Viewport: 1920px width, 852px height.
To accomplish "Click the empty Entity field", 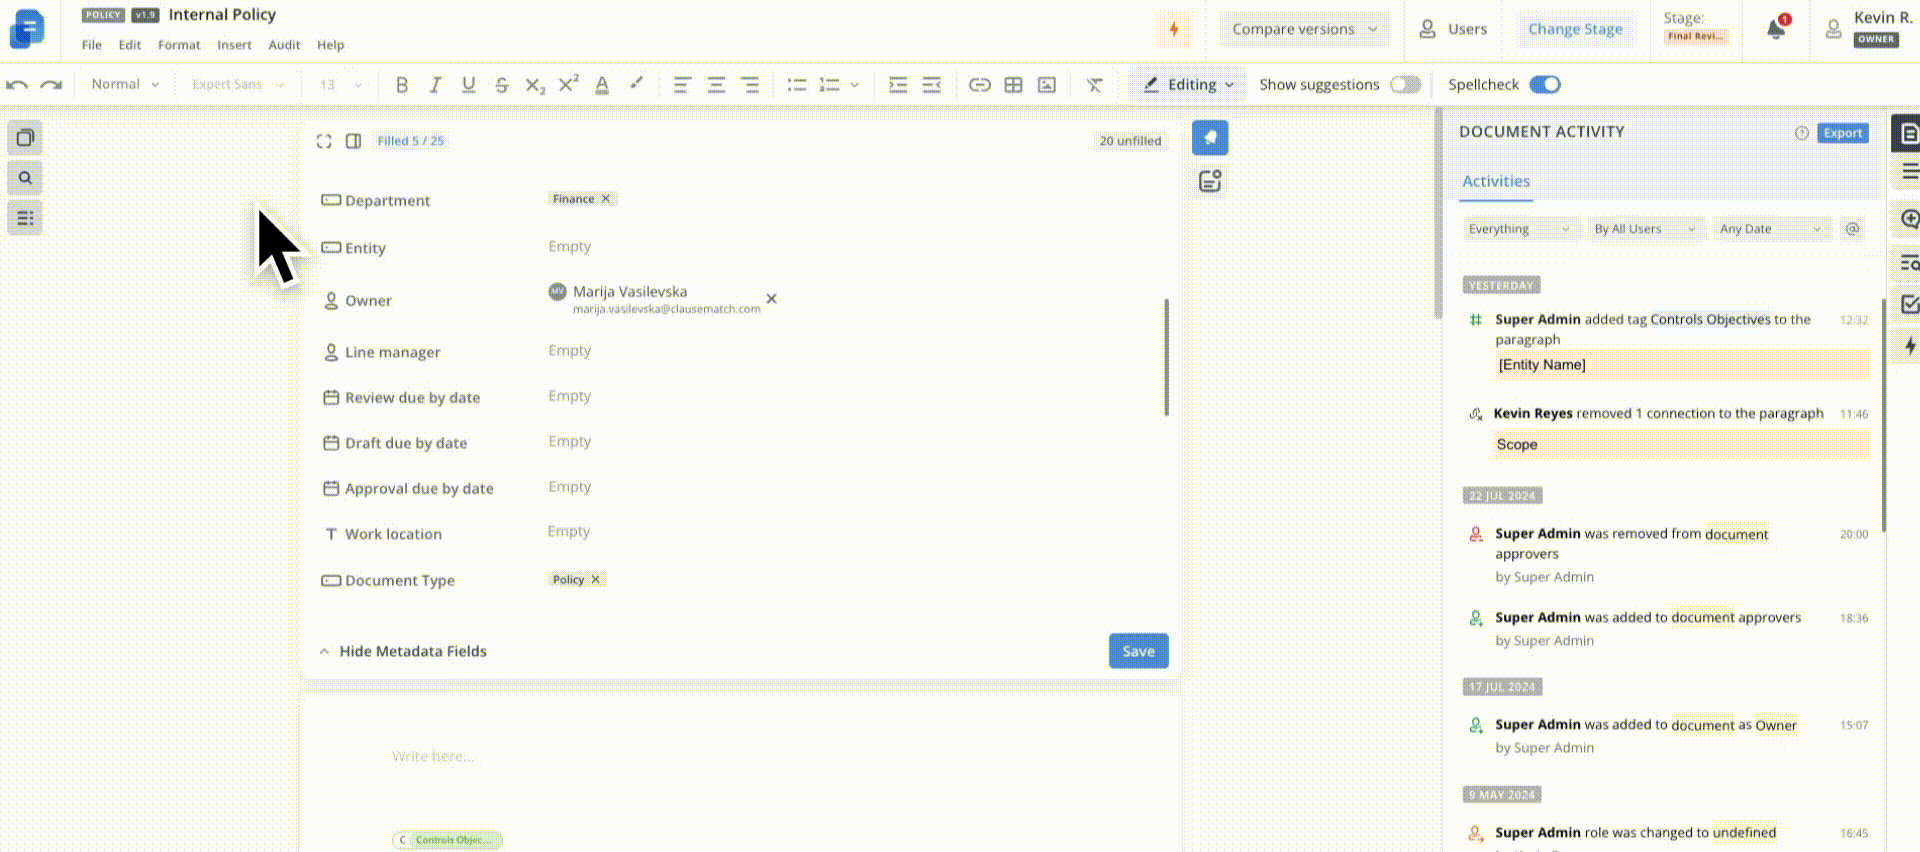I will tap(570, 247).
